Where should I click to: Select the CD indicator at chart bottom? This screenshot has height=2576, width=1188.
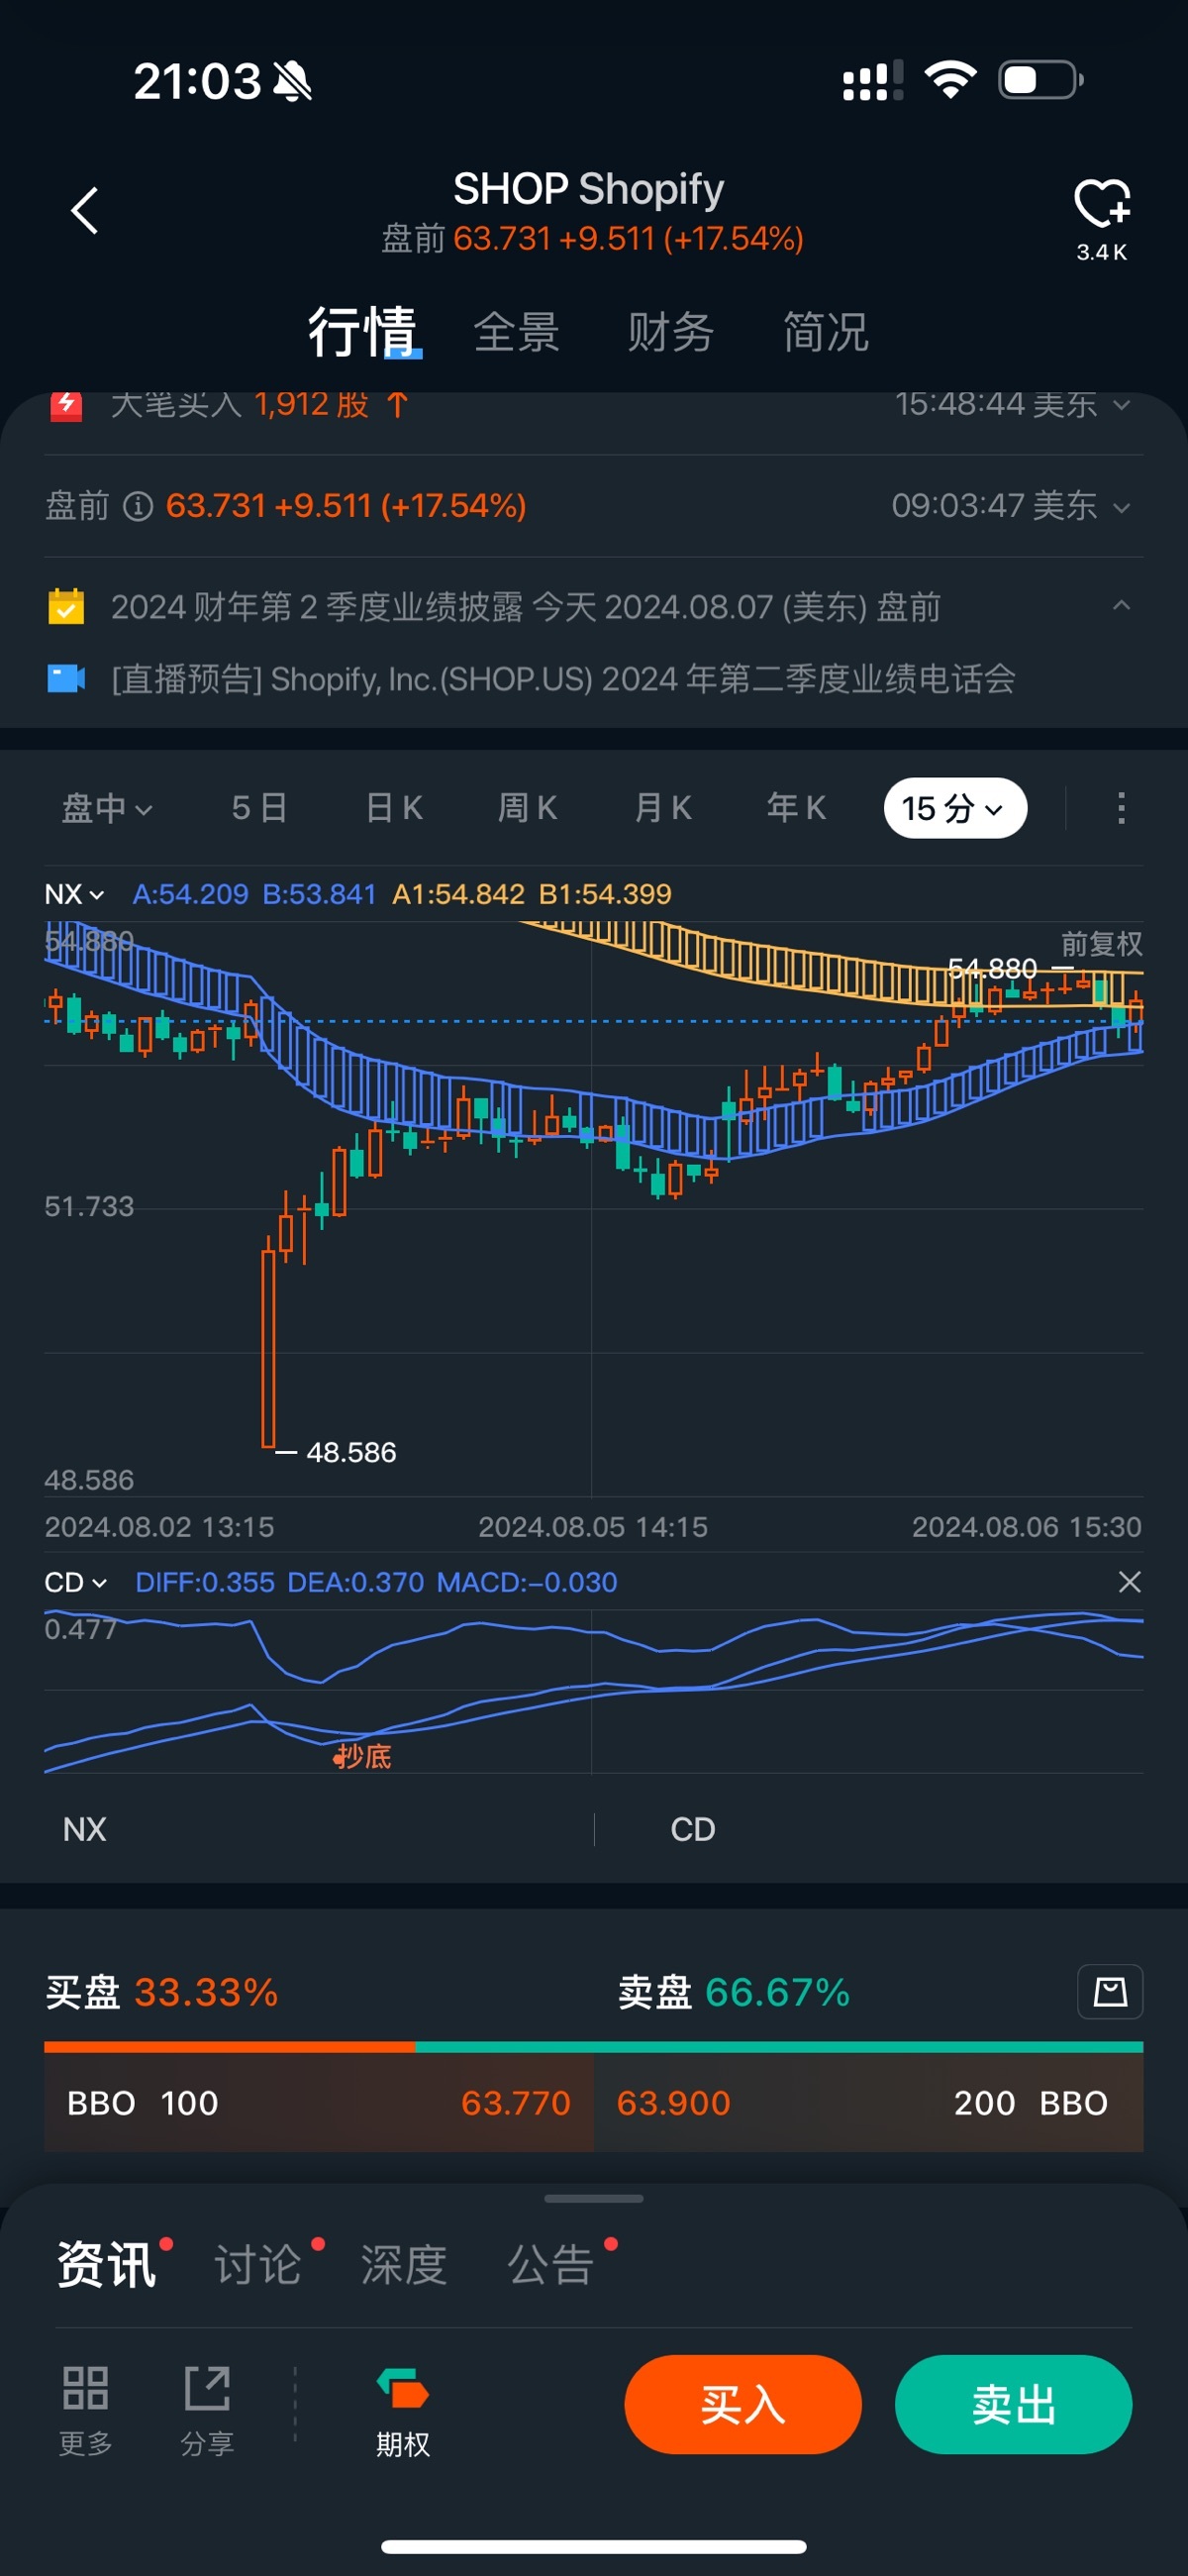pos(692,1829)
